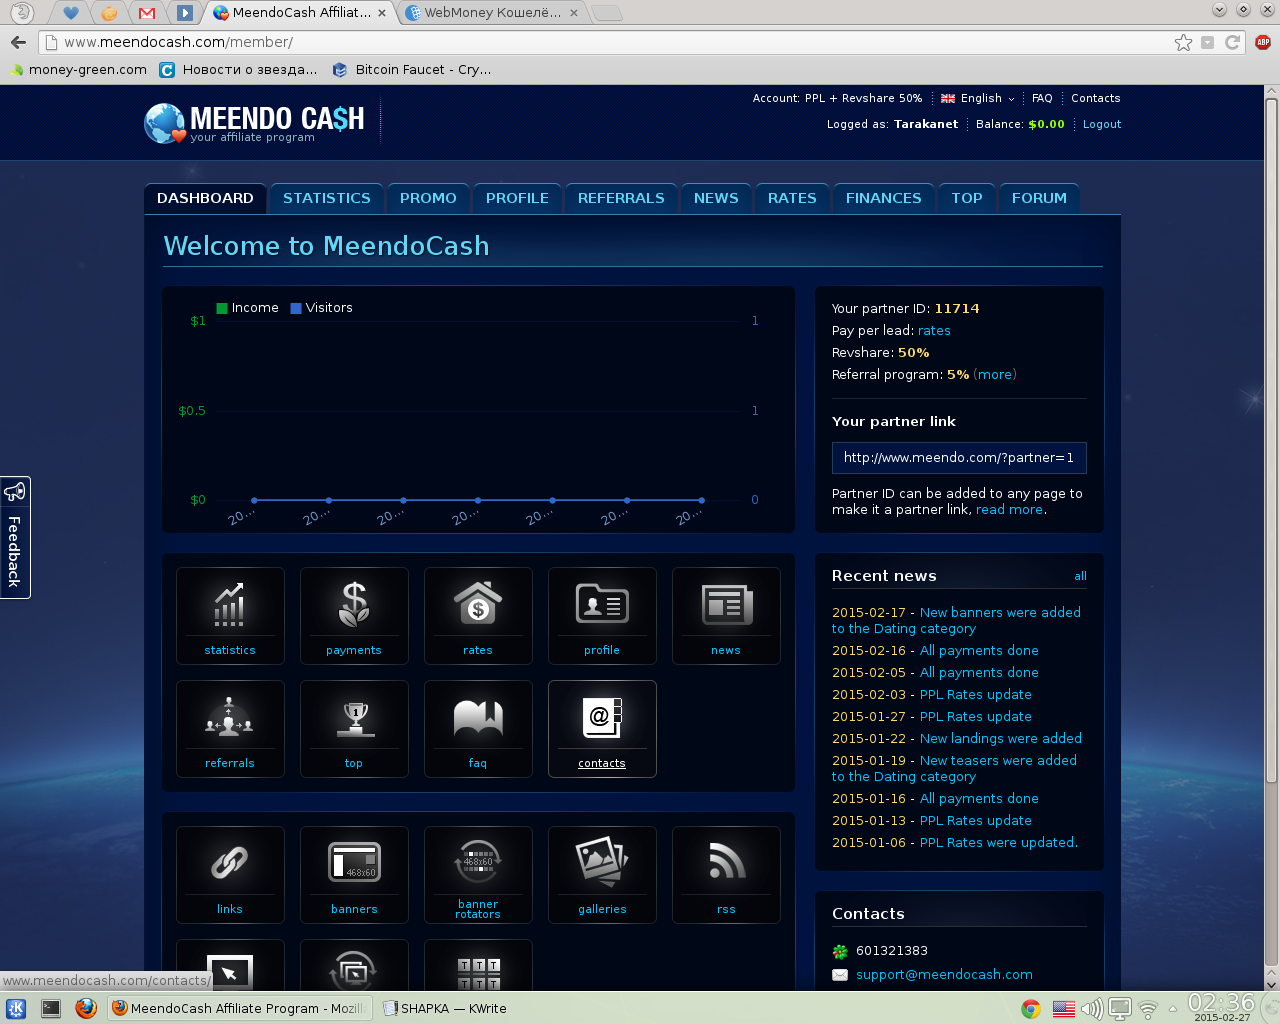
Task: Select the partner link field
Action: coord(959,457)
